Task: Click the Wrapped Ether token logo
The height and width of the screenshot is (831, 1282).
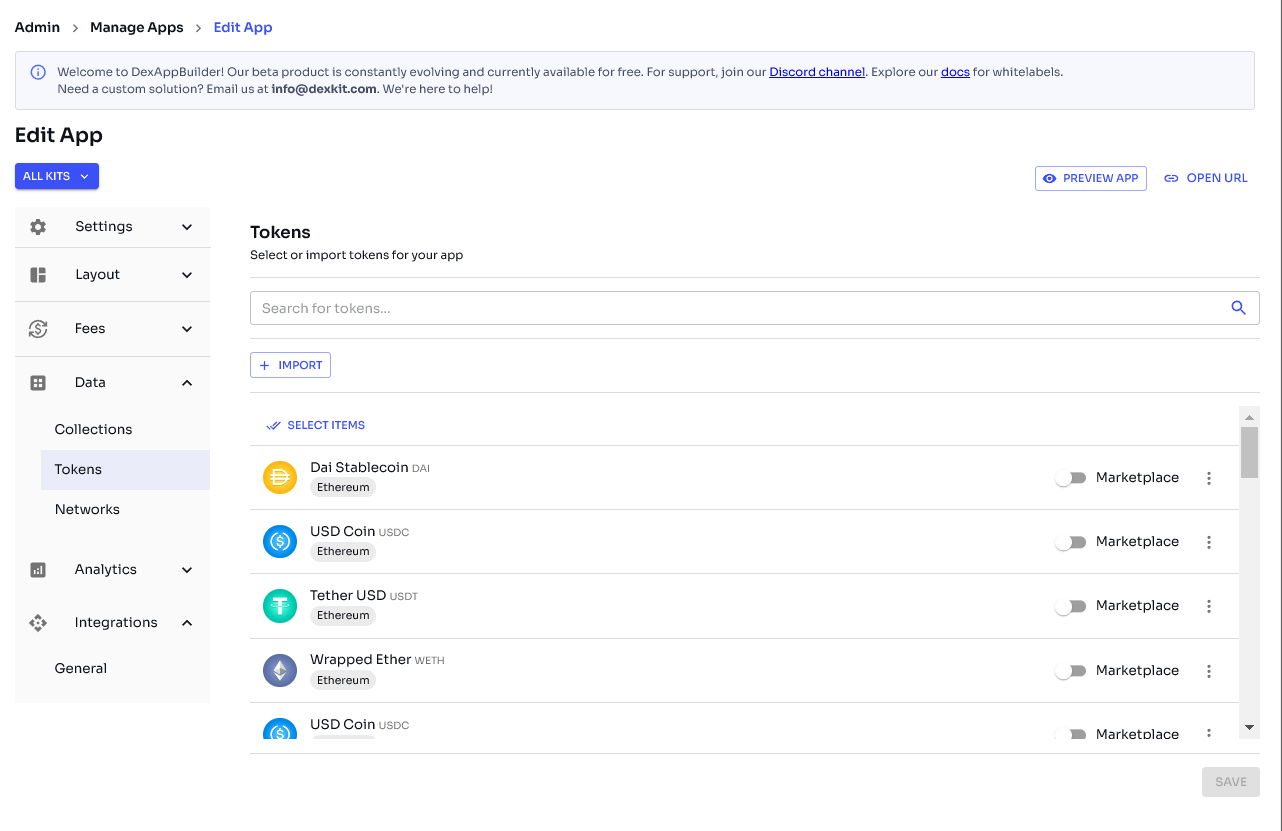Action: click(x=280, y=670)
